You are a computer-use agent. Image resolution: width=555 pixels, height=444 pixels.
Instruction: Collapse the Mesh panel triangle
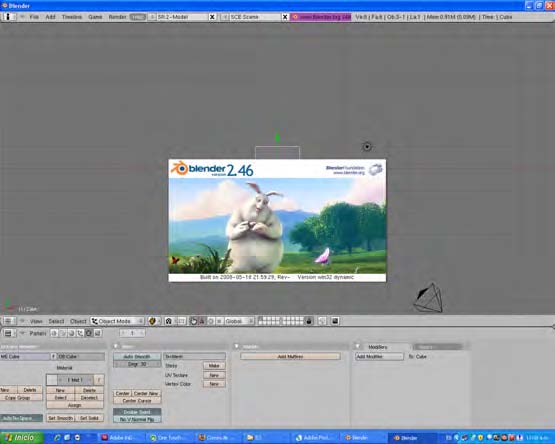tap(116, 346)
